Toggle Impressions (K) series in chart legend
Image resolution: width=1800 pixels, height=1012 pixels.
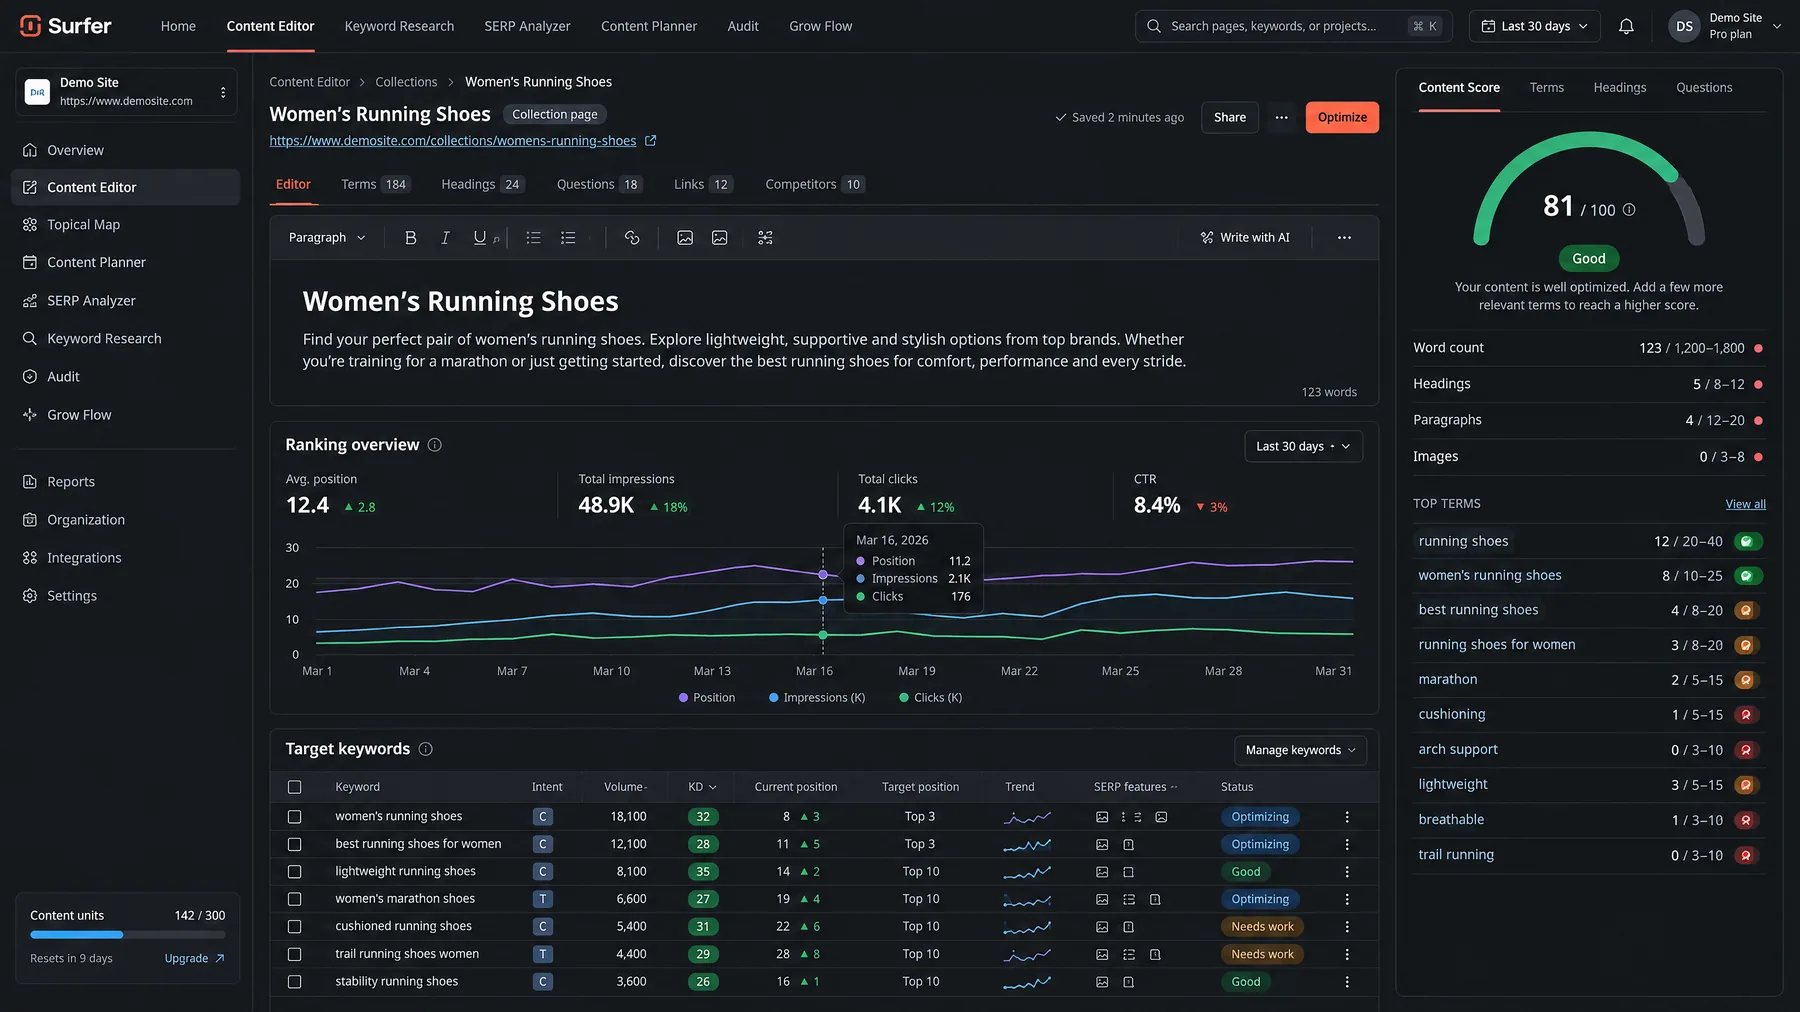point(817,698)
